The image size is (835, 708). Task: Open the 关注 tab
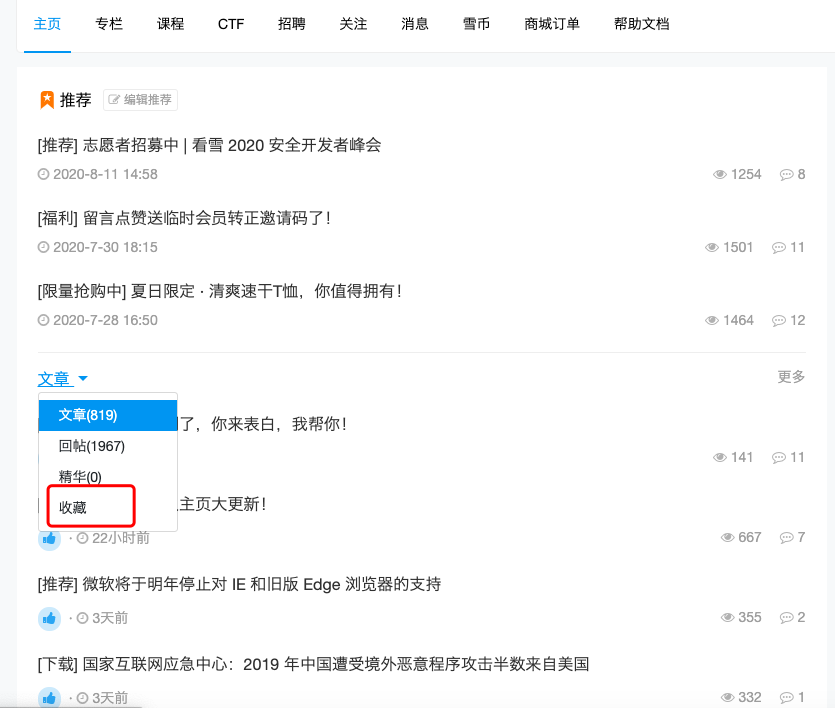(353, 24)
